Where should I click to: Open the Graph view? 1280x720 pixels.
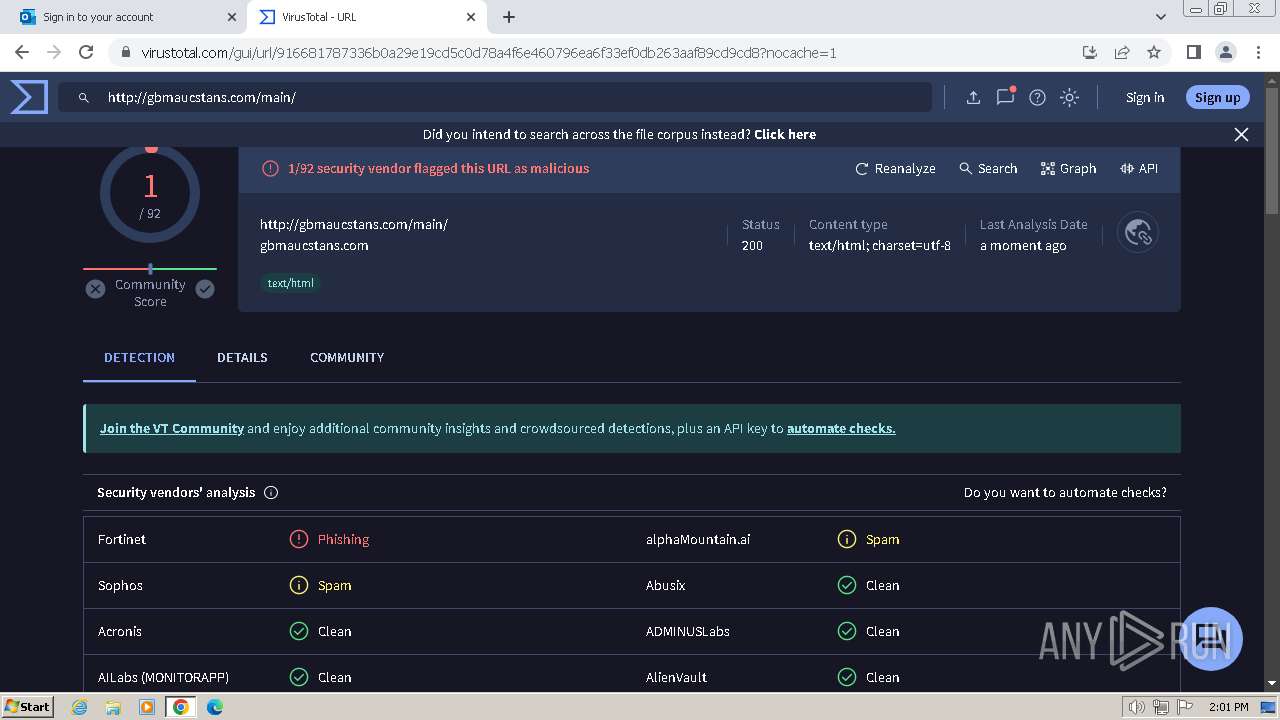[1068, 168]
